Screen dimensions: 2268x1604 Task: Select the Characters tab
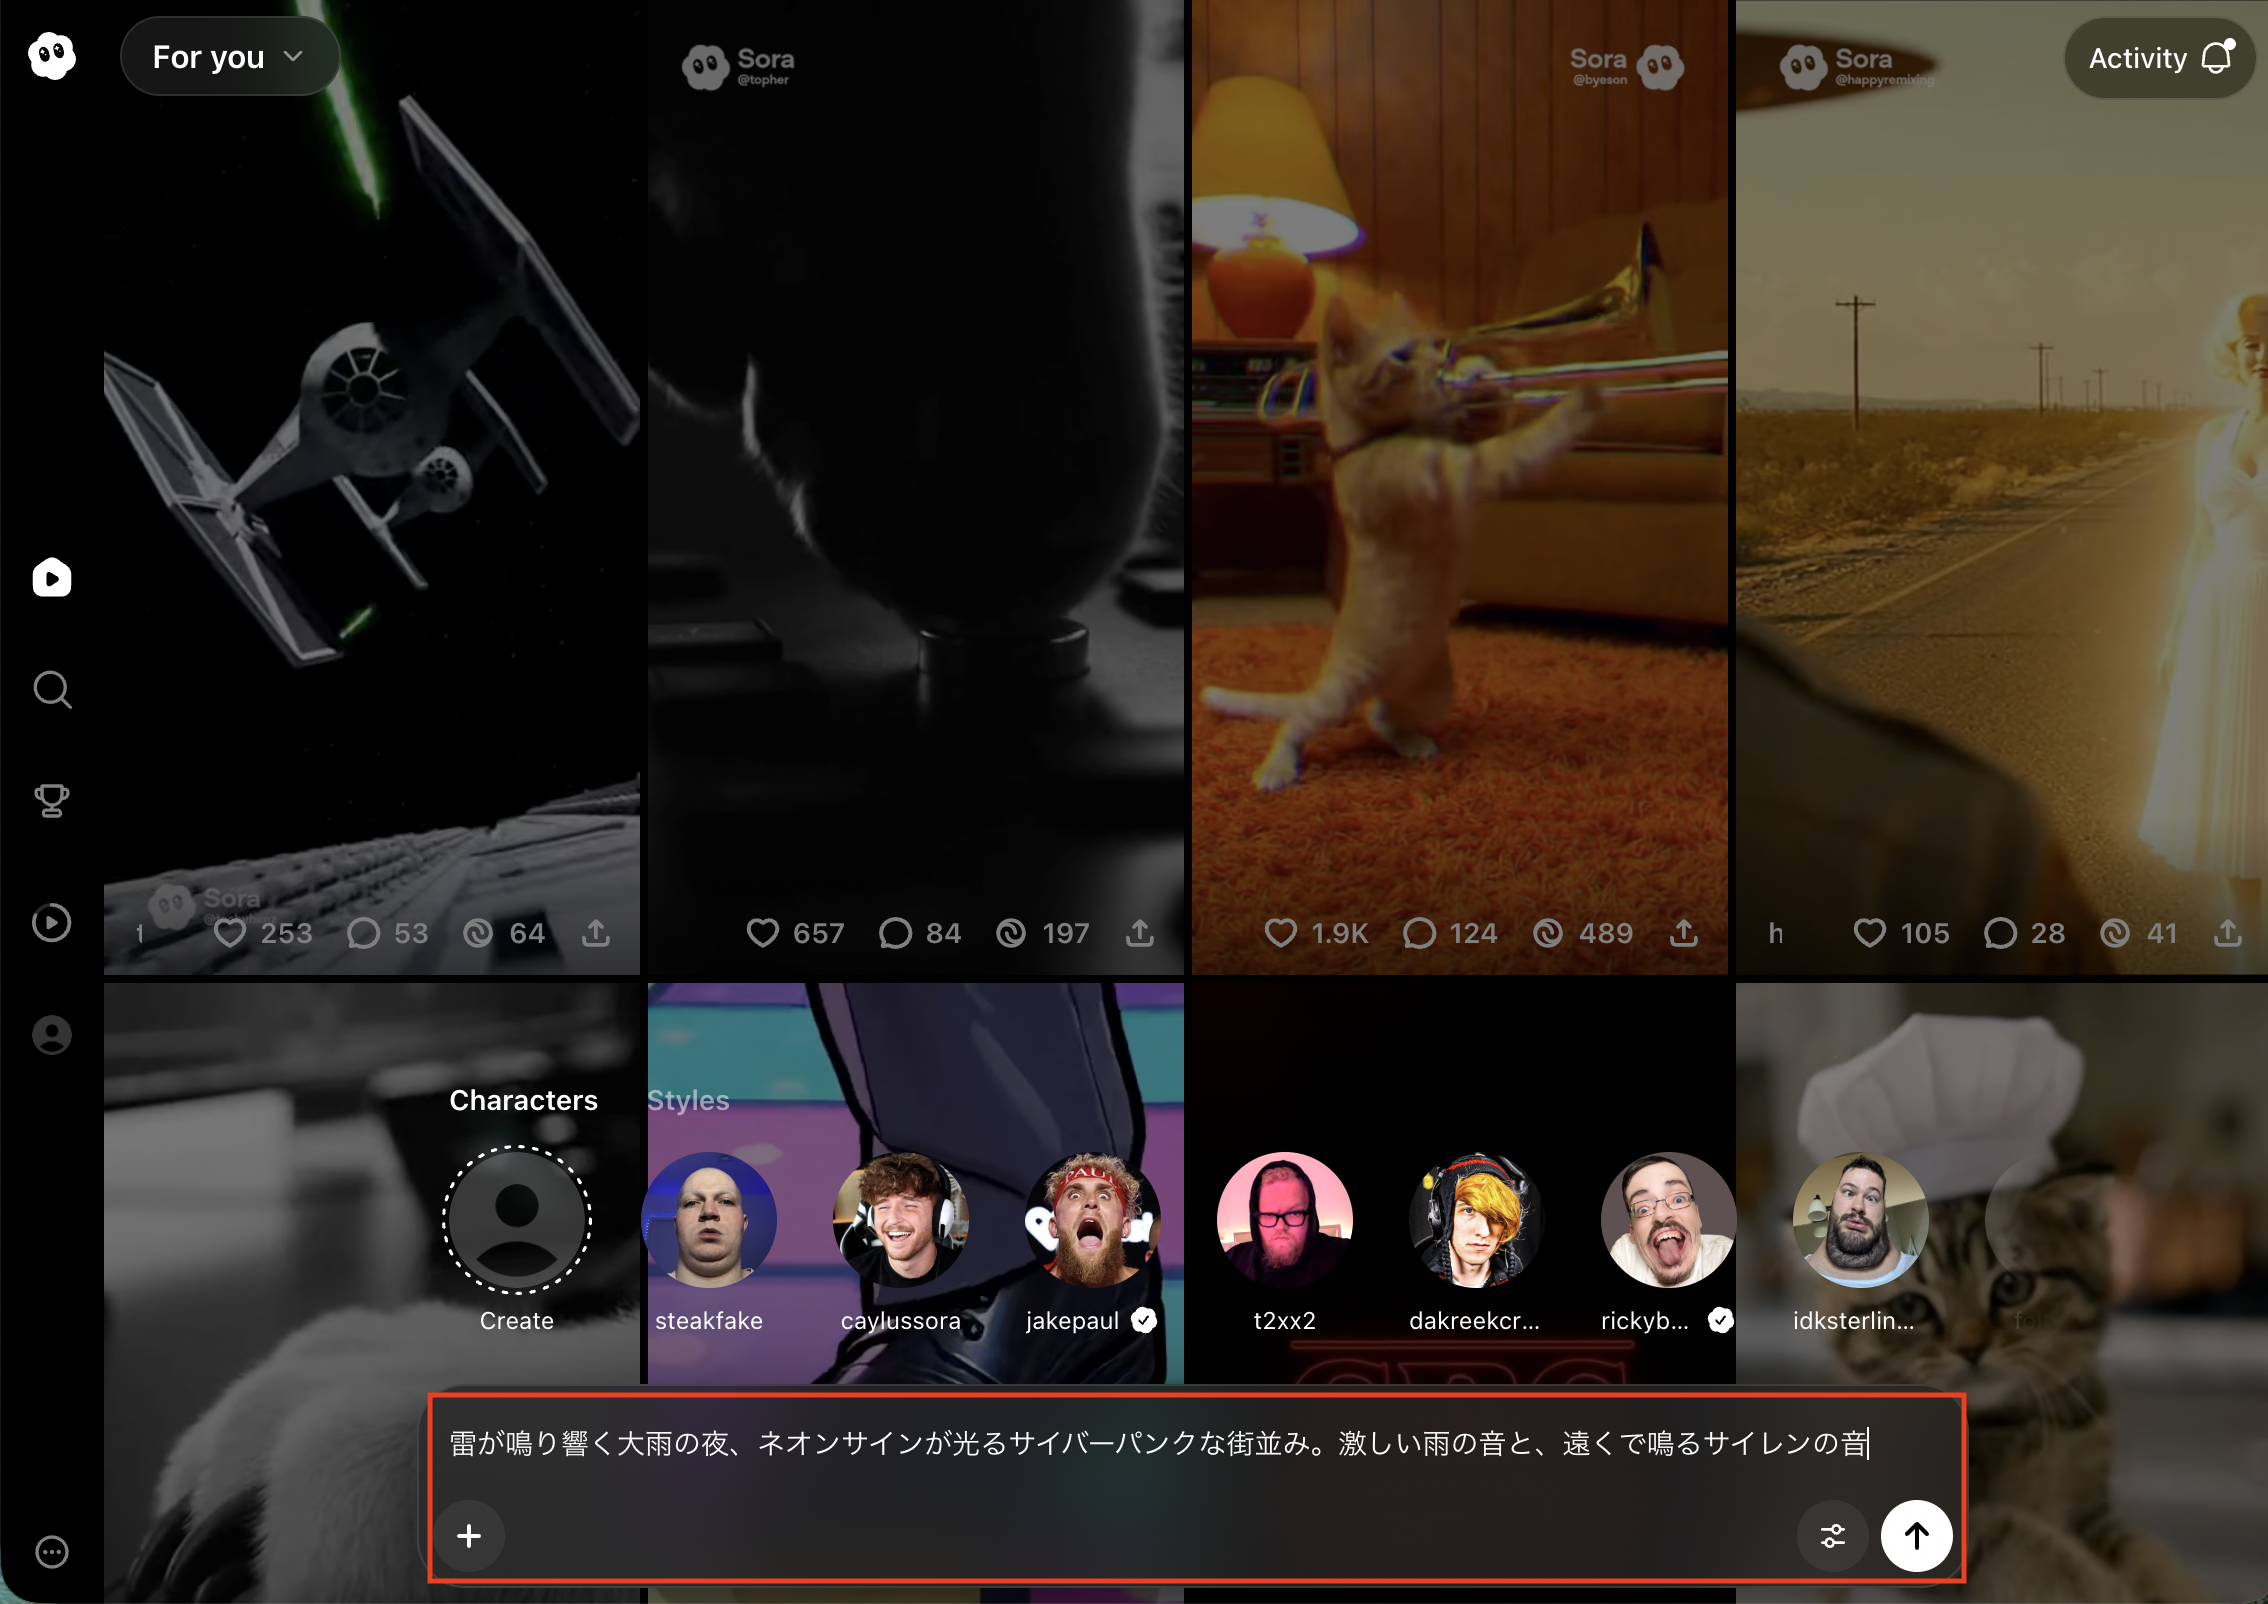[523, 1100]
